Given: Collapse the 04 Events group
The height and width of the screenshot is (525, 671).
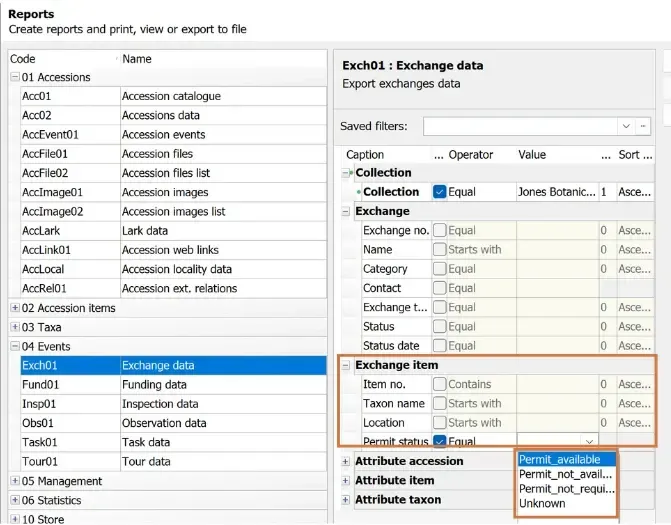Looking at the screenshot, I should (x=15, y=346).
